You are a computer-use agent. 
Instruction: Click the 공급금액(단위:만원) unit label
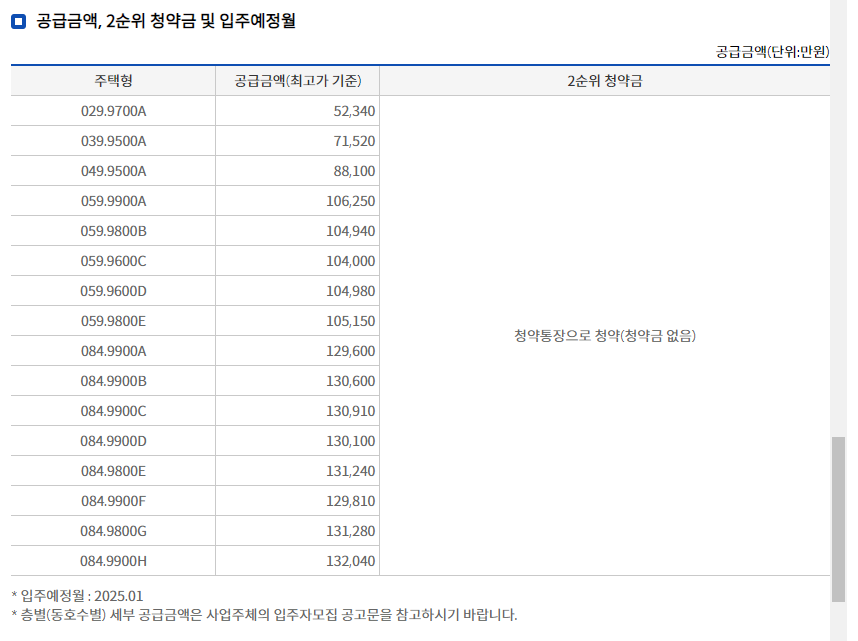point(772,52)
